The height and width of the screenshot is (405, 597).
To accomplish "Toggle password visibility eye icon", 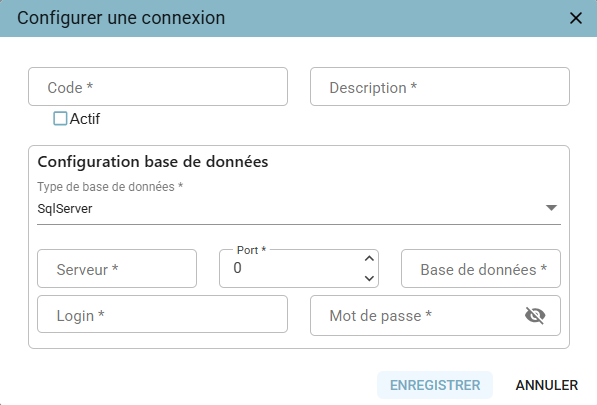I will (x=535, y=316).
